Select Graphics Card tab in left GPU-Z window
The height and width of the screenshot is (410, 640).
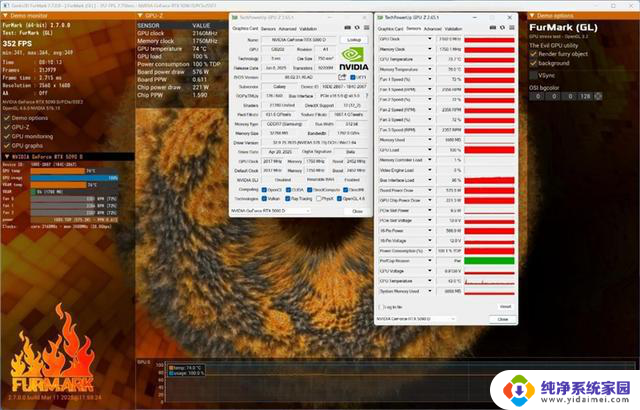pyautogui.click(x=245, y=29)
